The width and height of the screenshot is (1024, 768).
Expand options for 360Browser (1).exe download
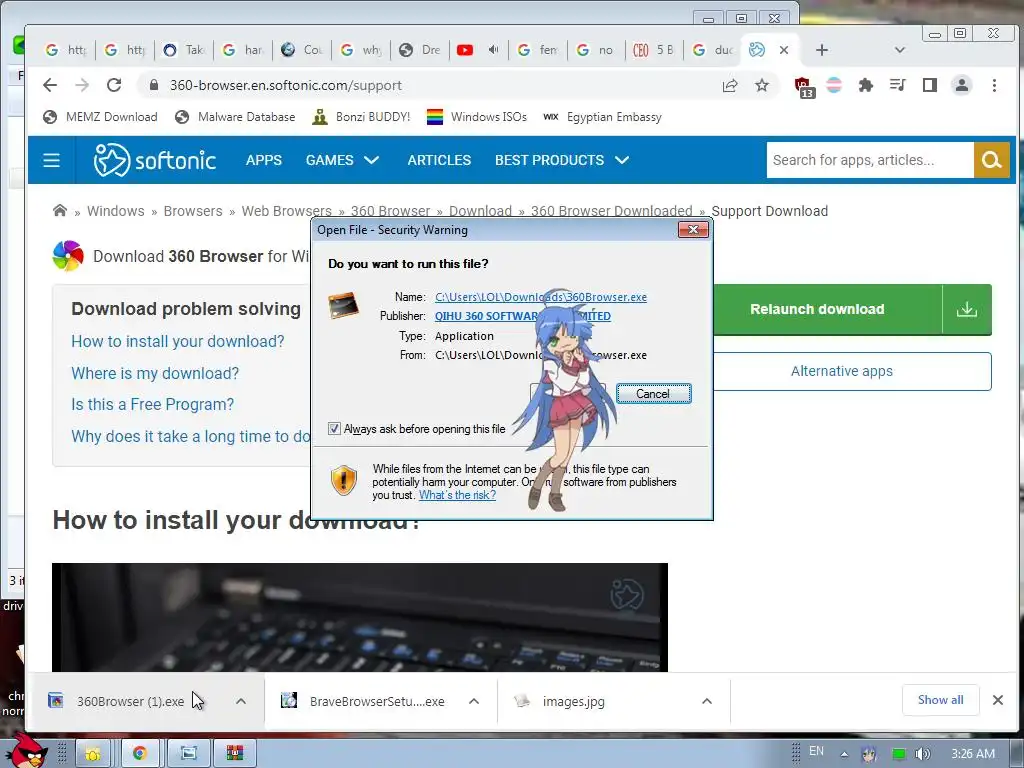[x=241, y=701]
